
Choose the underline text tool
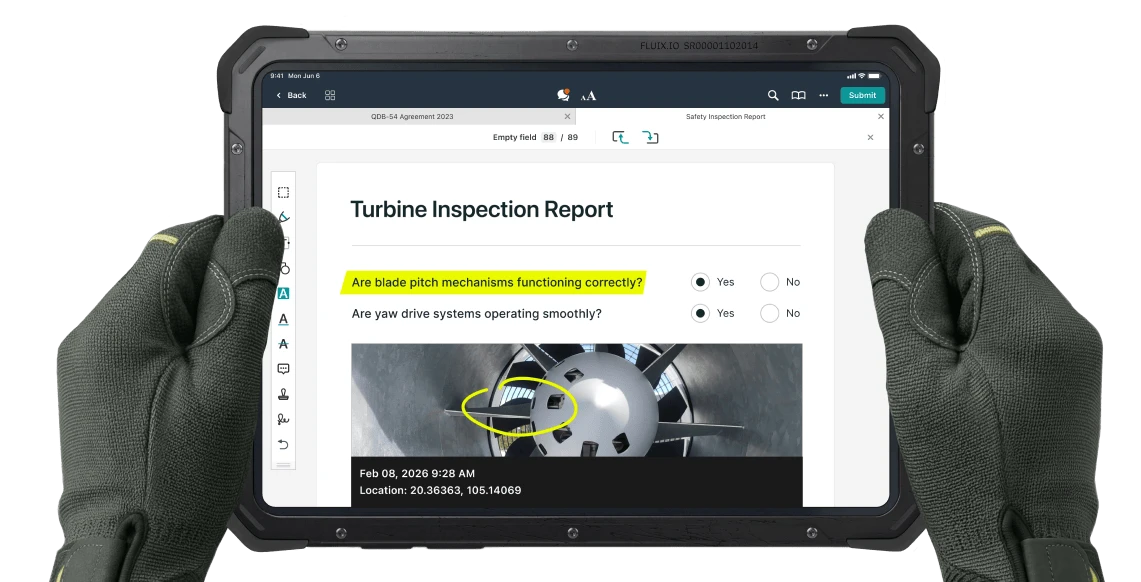click(x=283, y=319)
